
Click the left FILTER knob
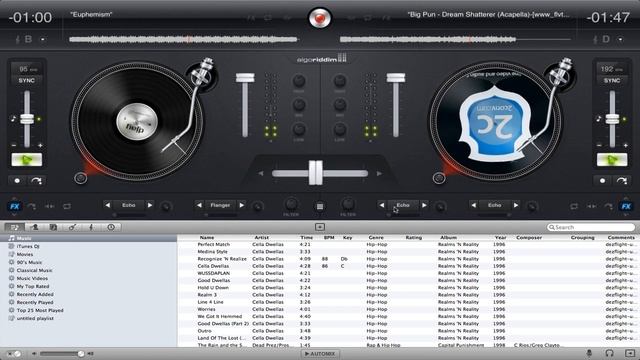pos(291,204)
